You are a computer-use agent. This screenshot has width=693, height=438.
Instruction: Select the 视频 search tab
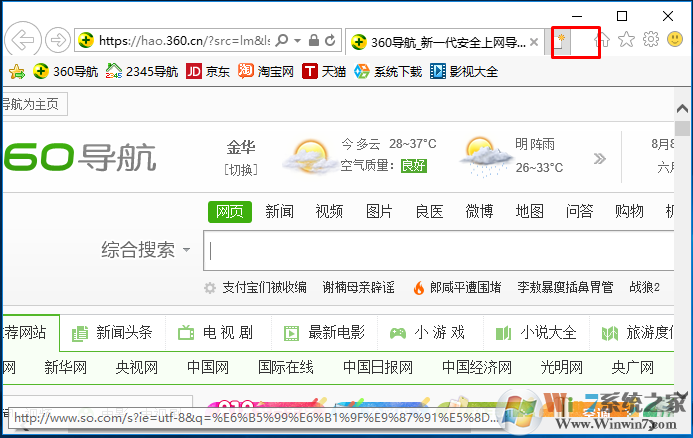tap(329, 212)
